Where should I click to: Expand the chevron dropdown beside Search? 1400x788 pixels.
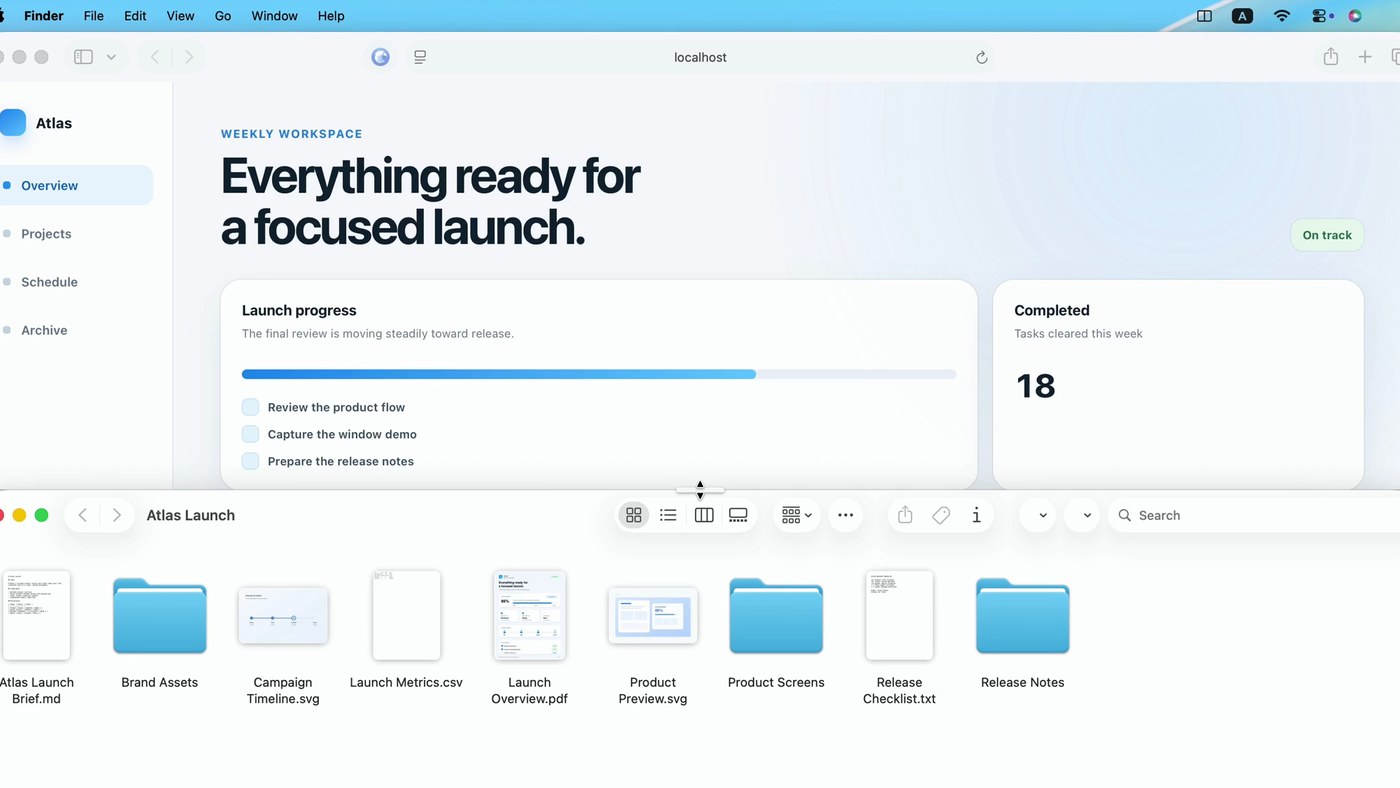click(1086, 515)
